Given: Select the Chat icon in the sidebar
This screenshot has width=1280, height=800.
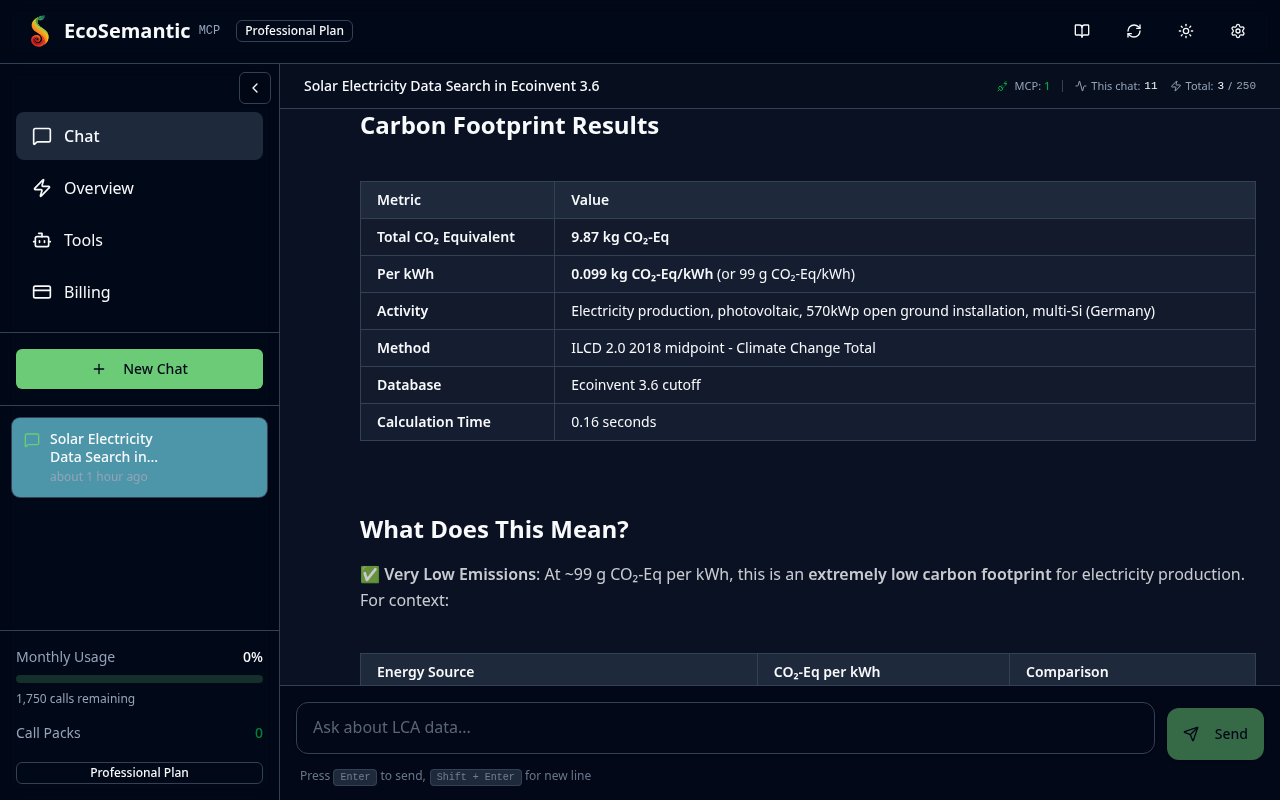Looking at the screenshot, I should point(41,136).
